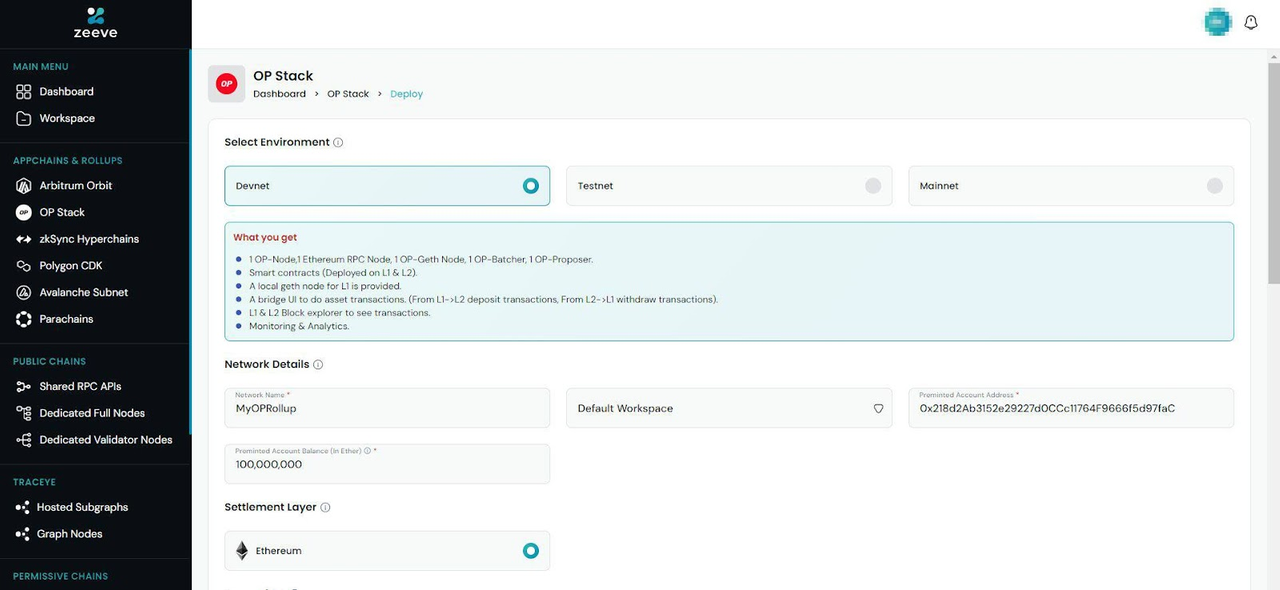1280x590 pixels.
Task: Open the Default Workspace dropdown
Action: (729, 408)
